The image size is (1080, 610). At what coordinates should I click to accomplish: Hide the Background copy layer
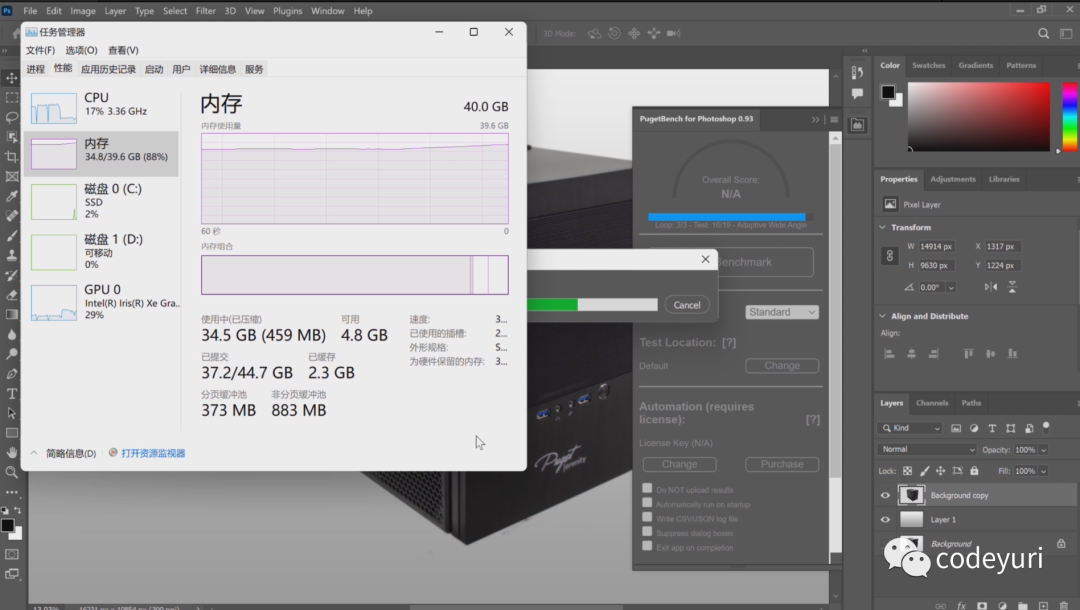point(885,495)
